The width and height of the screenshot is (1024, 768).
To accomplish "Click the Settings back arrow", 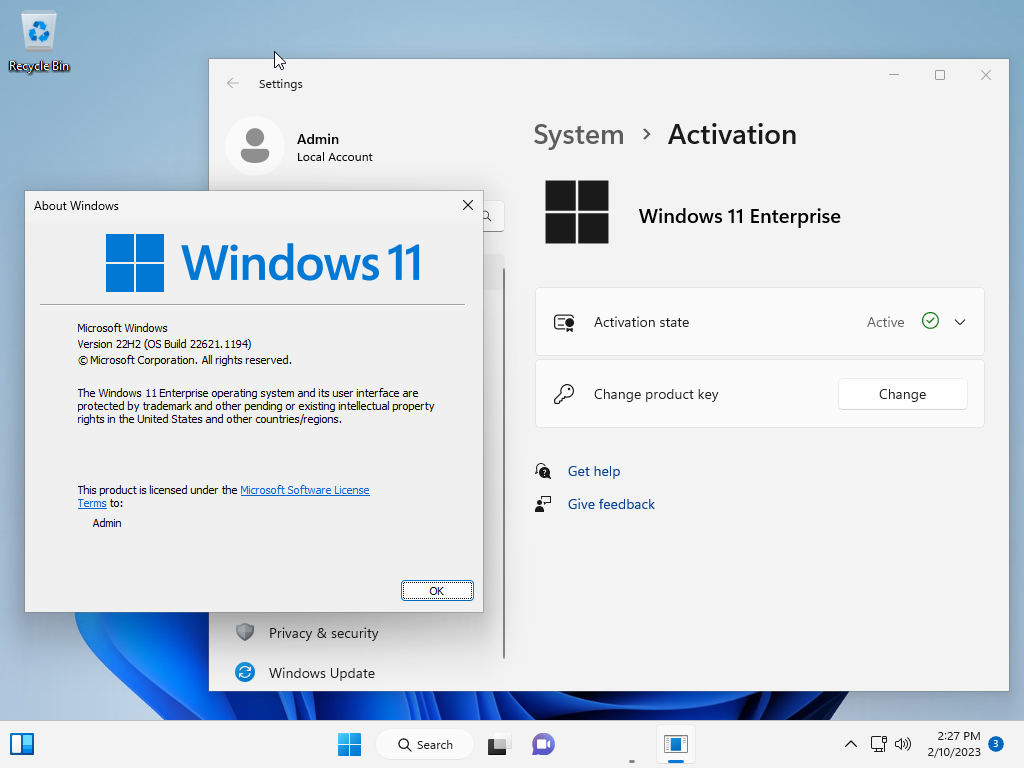I will [x=232, y=84].
